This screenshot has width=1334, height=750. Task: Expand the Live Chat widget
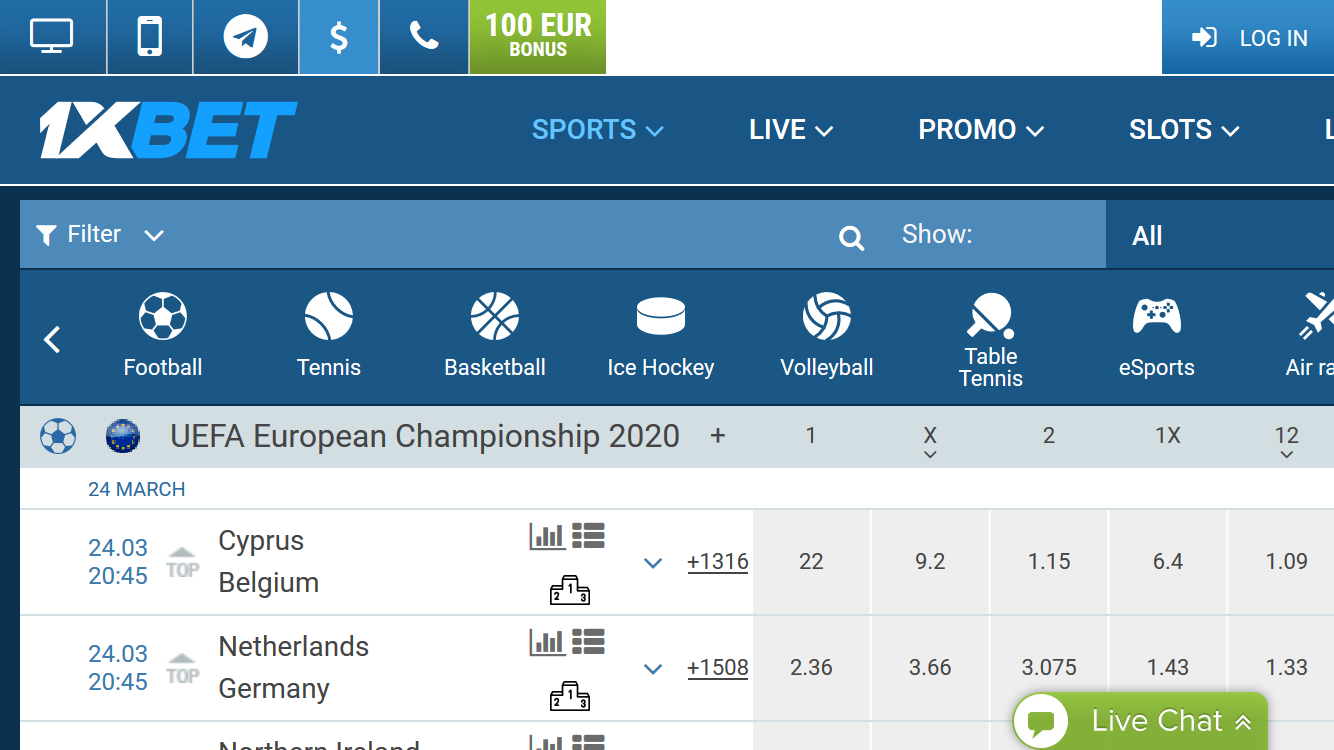click(1140, 721)
